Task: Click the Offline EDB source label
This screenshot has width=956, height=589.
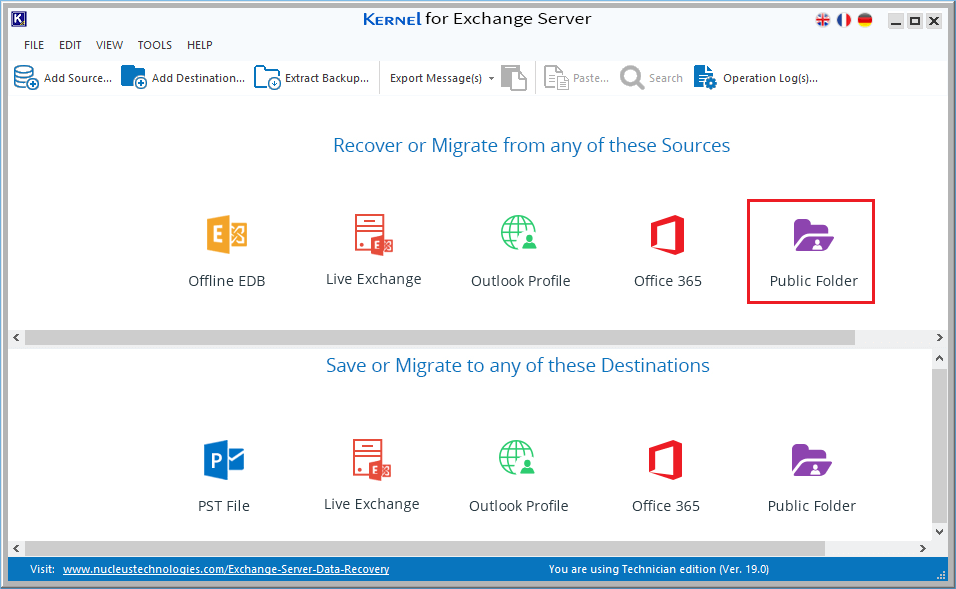Action: [227, 281]
